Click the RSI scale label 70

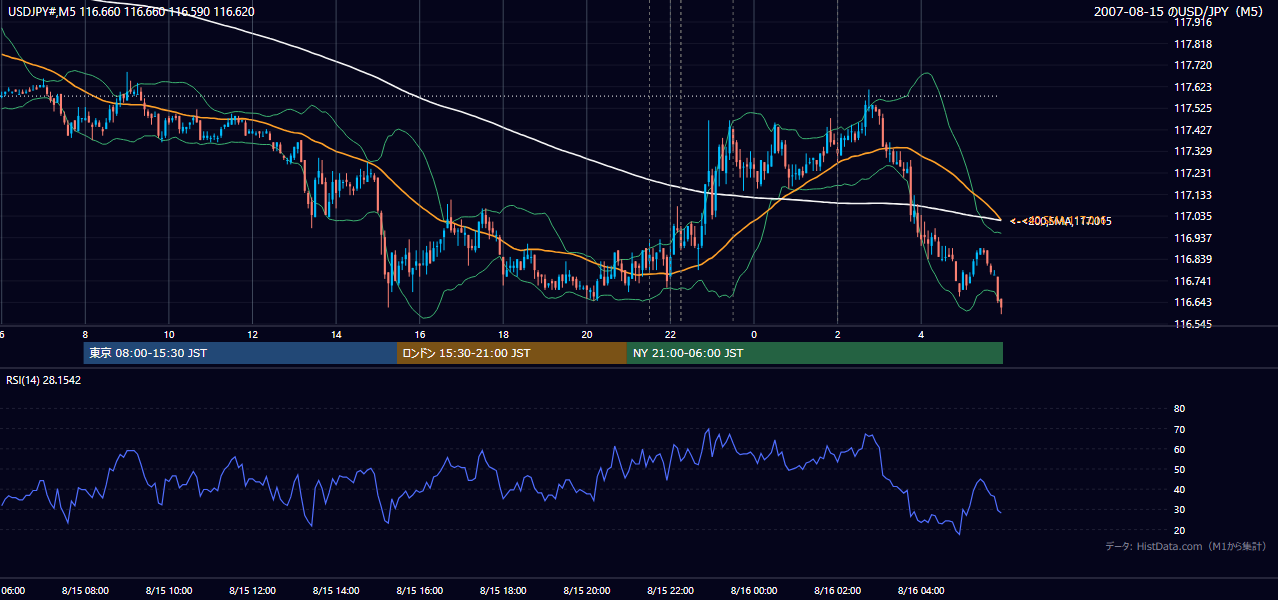point(1179,429)
